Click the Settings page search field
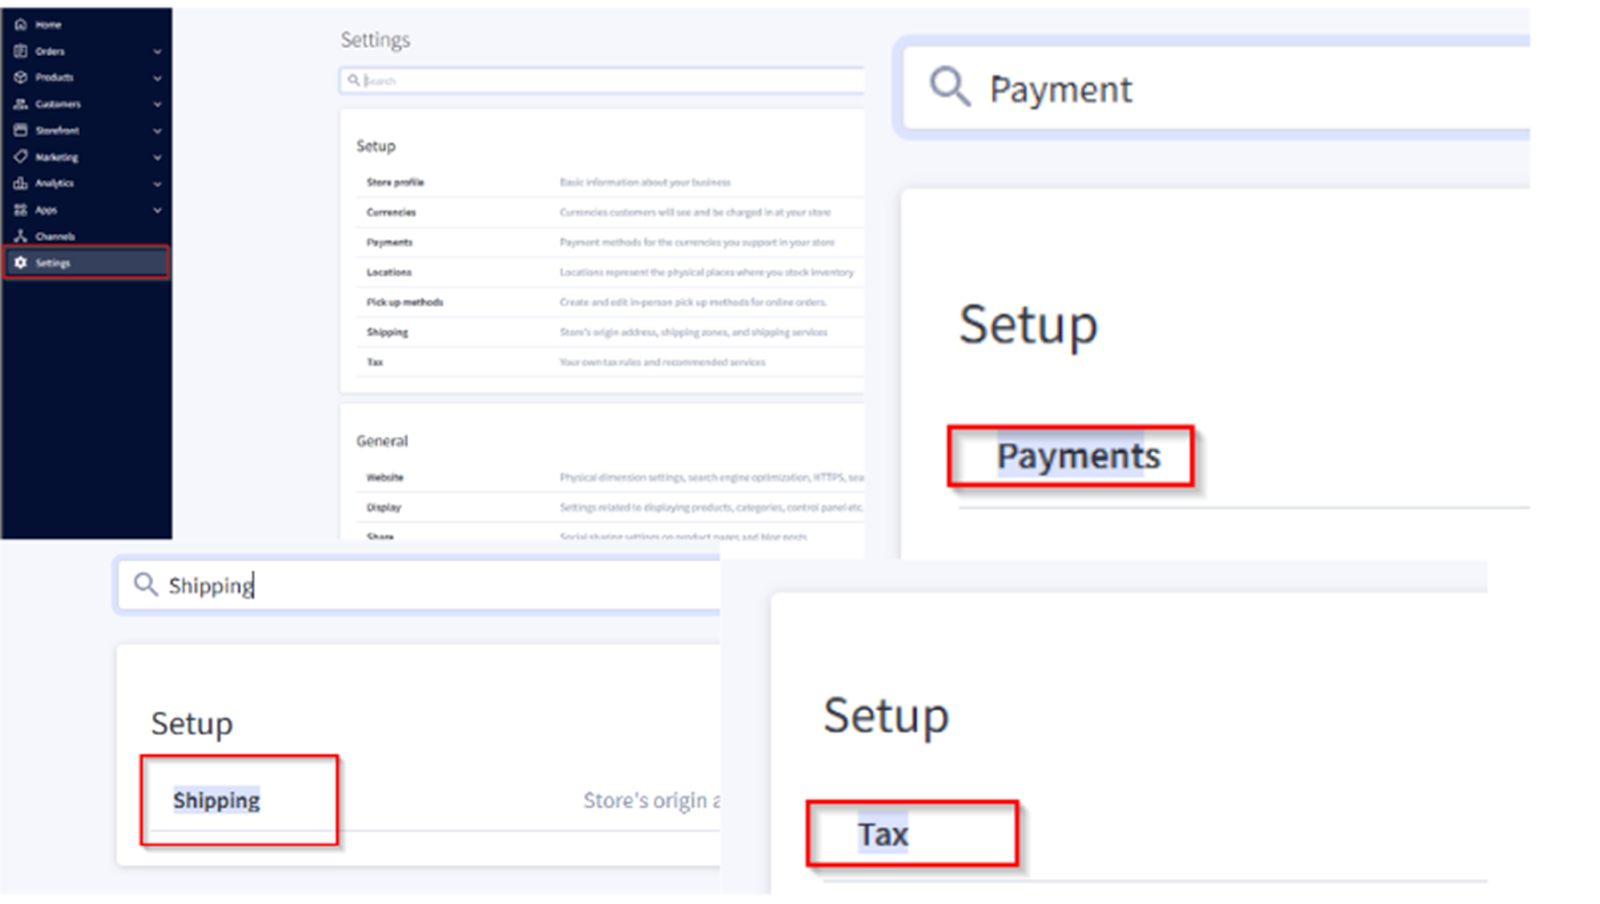 [x=602, y=80]
